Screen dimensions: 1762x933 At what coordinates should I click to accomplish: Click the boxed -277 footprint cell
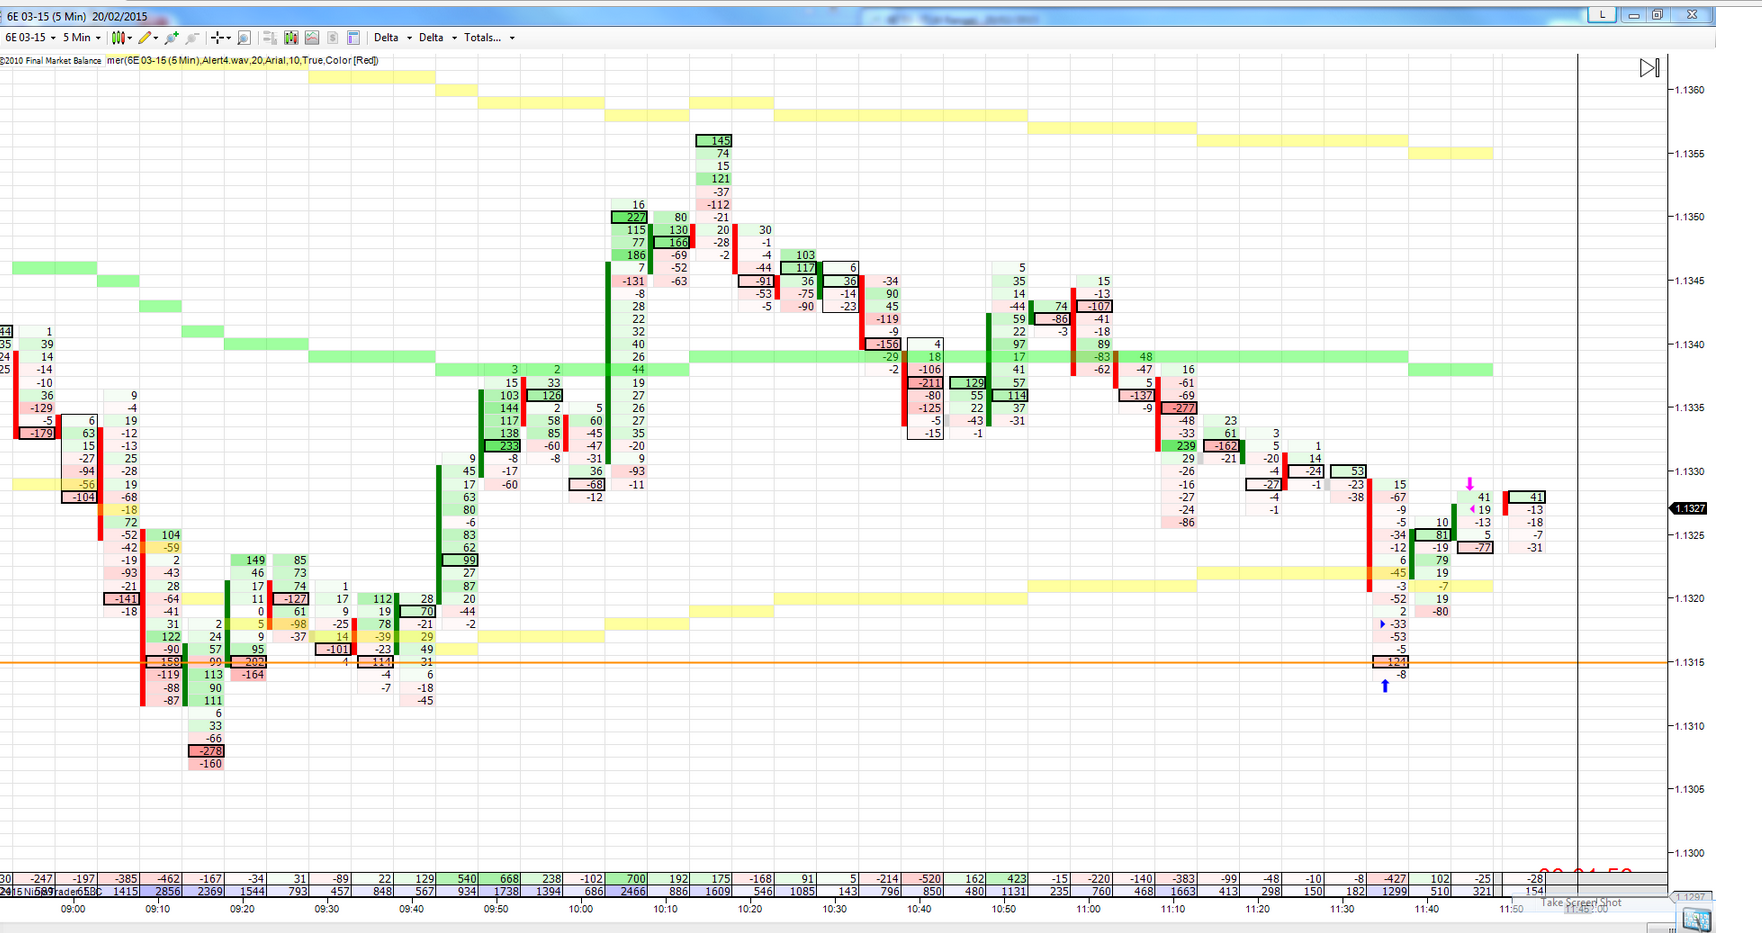click(x=1179, y=408)
